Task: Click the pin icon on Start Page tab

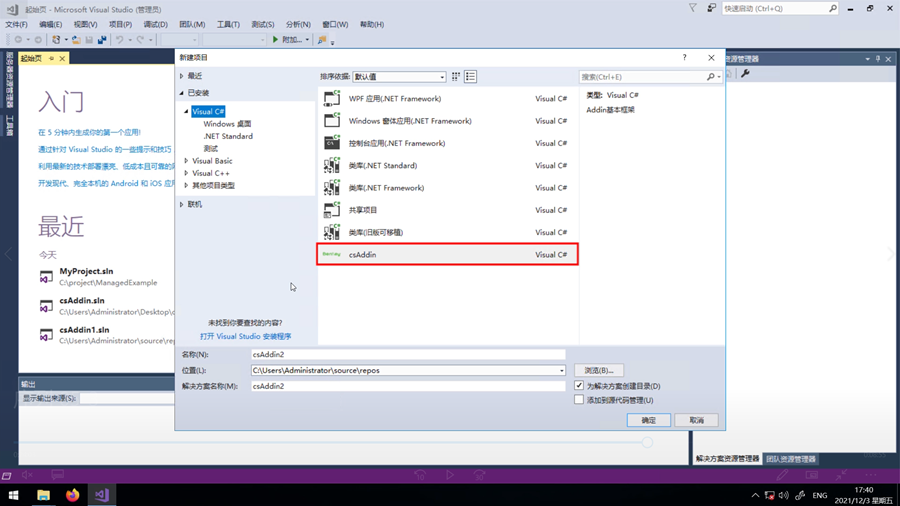Action: pos(51,59)
